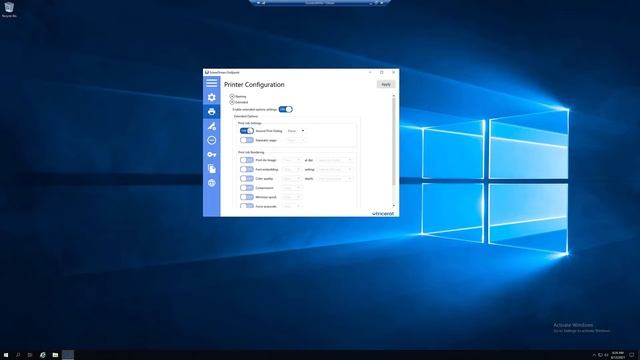Turn off the Second Print Dialog switch
The image size is (640, 360).
247,131
